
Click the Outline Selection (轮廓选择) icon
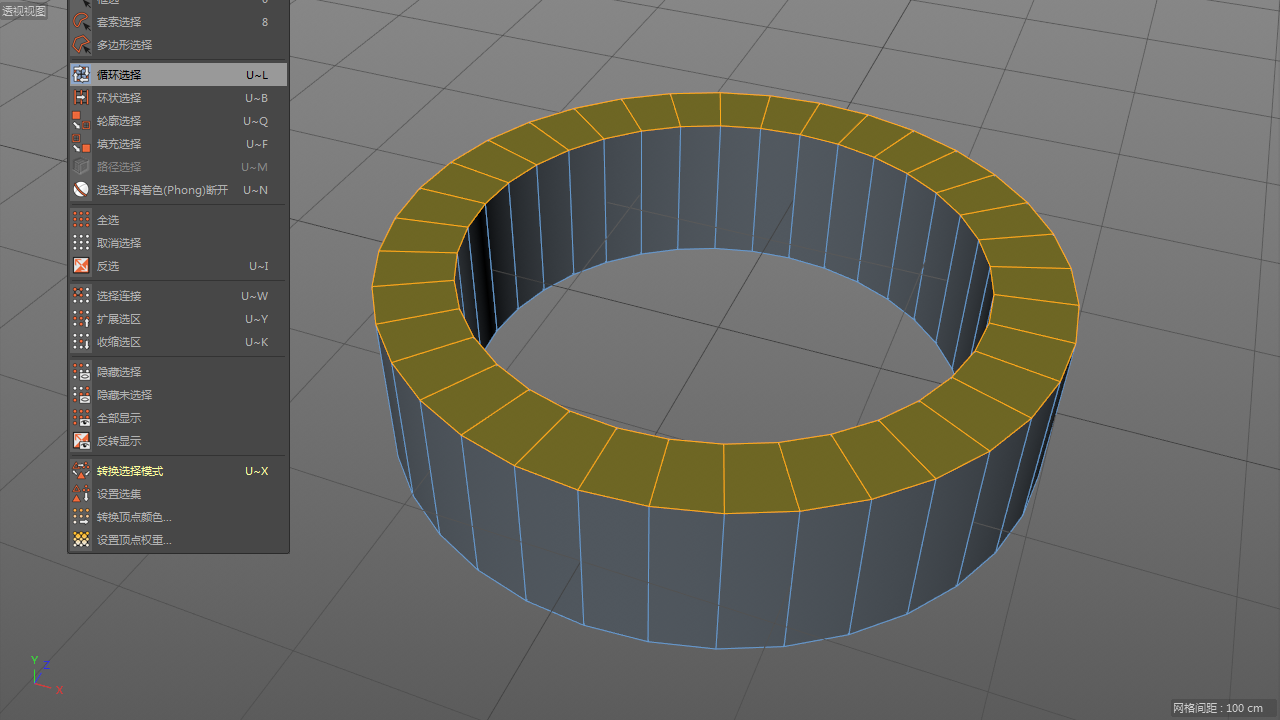(81, 120)
